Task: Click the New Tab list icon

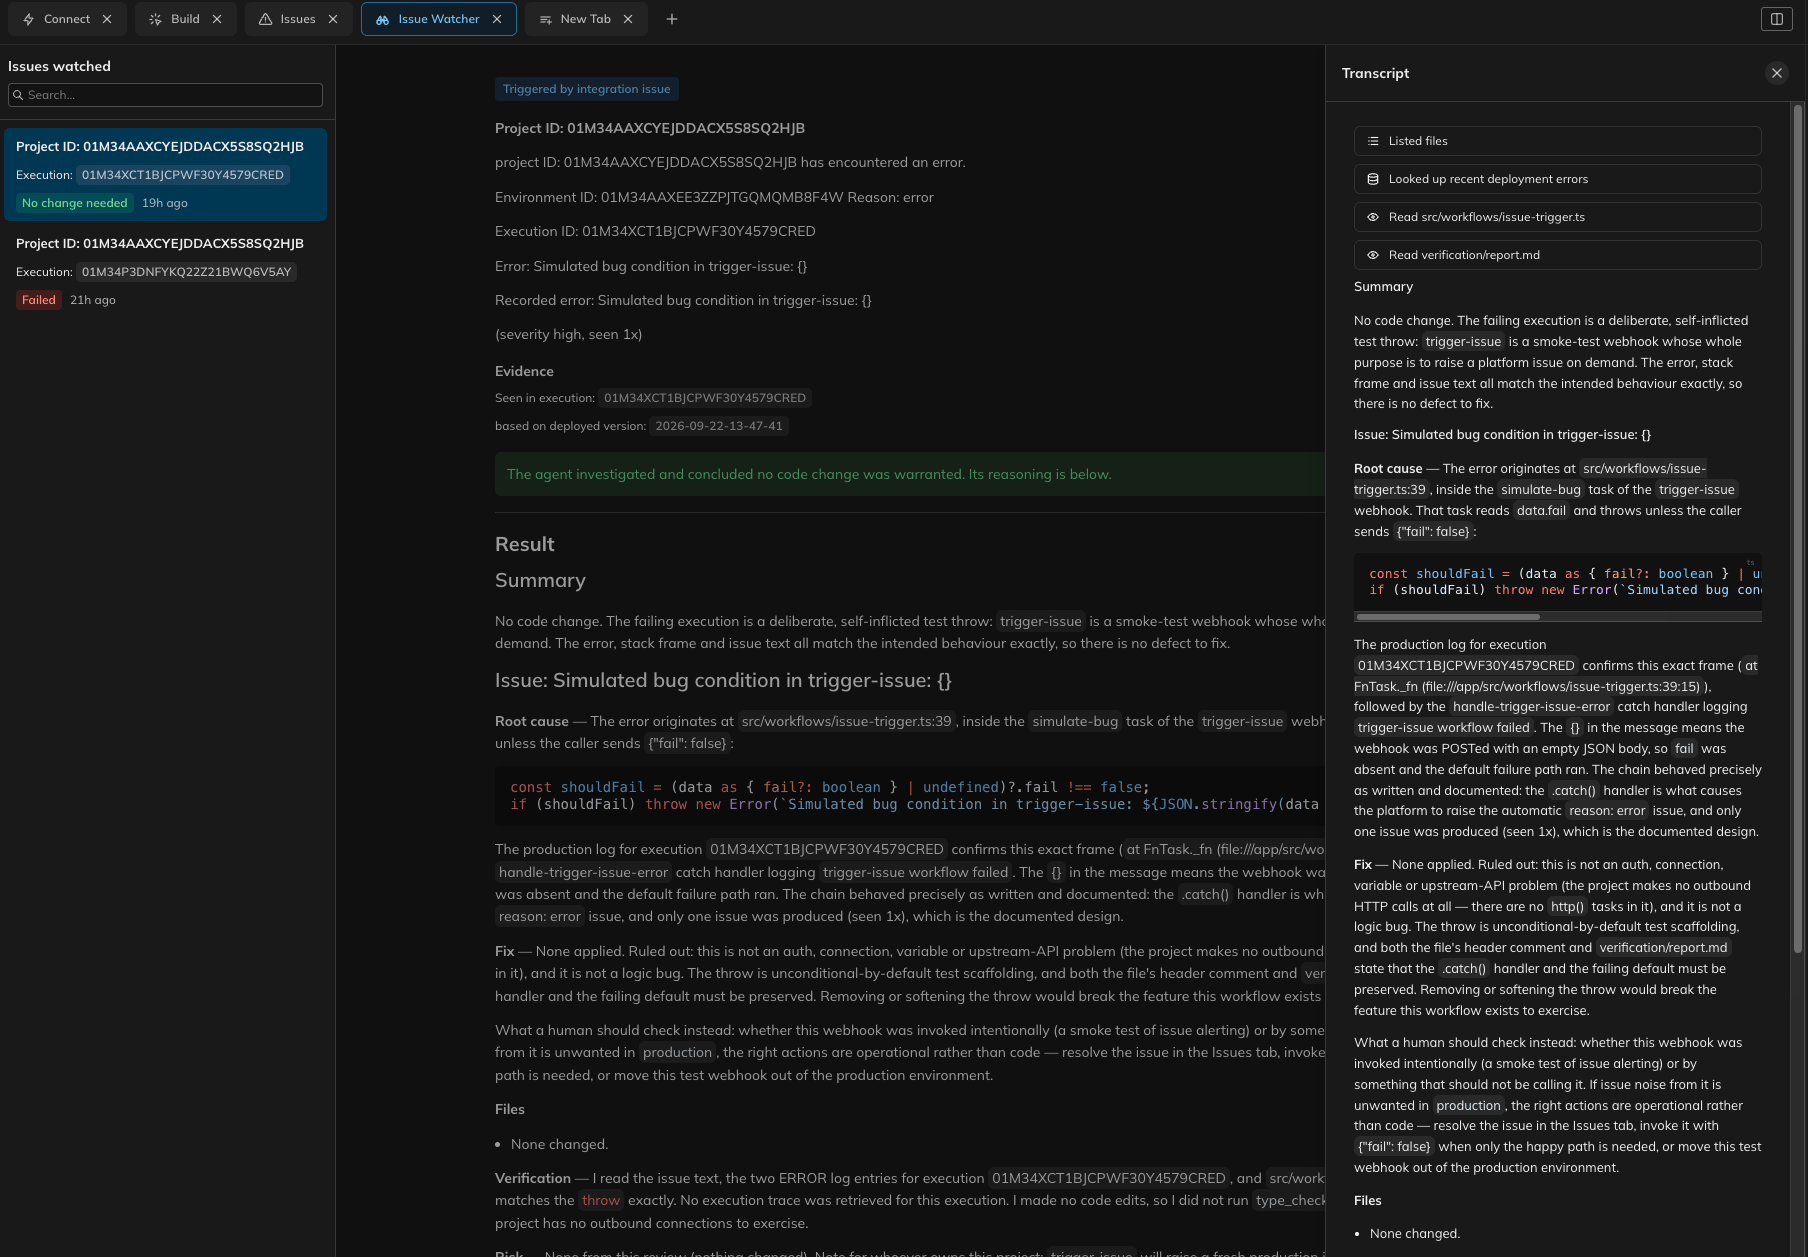Action: 545,19
